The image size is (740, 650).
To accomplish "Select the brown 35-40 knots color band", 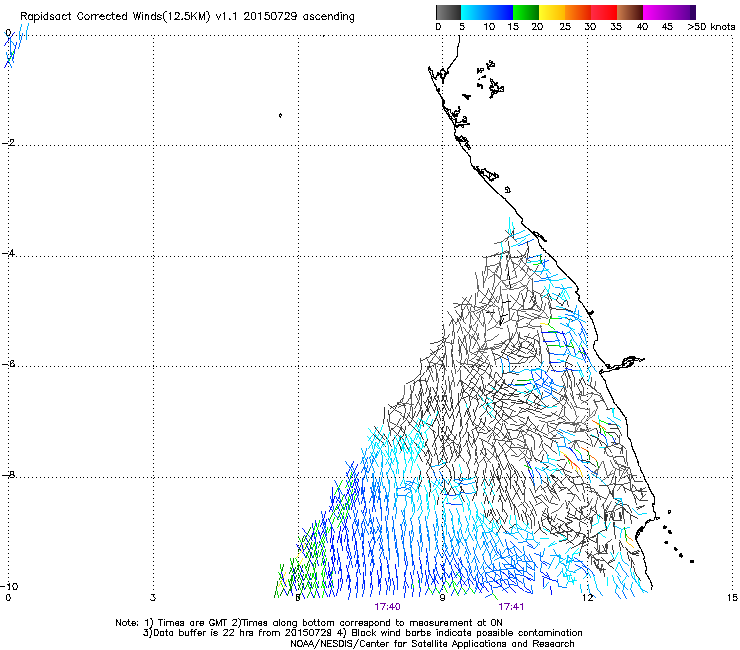I will (630, 12).
